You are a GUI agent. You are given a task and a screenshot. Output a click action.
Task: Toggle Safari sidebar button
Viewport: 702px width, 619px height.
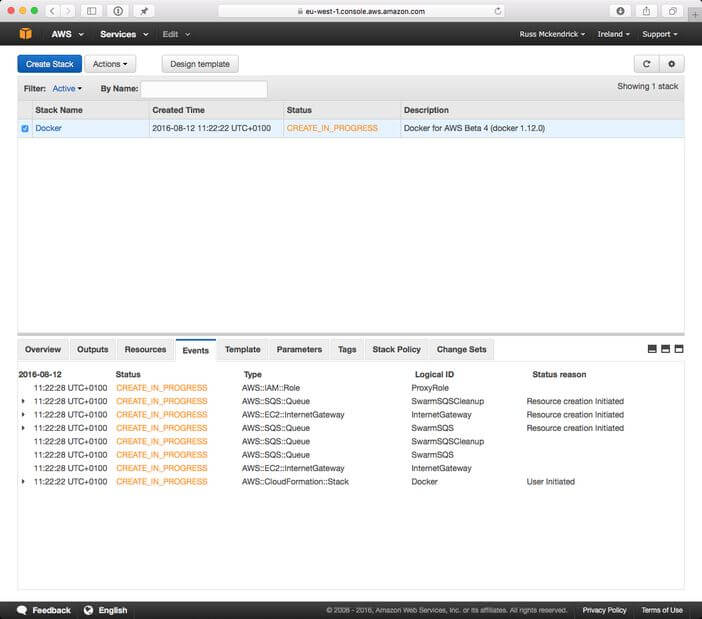pyautogui.click(x=92, y=11)
